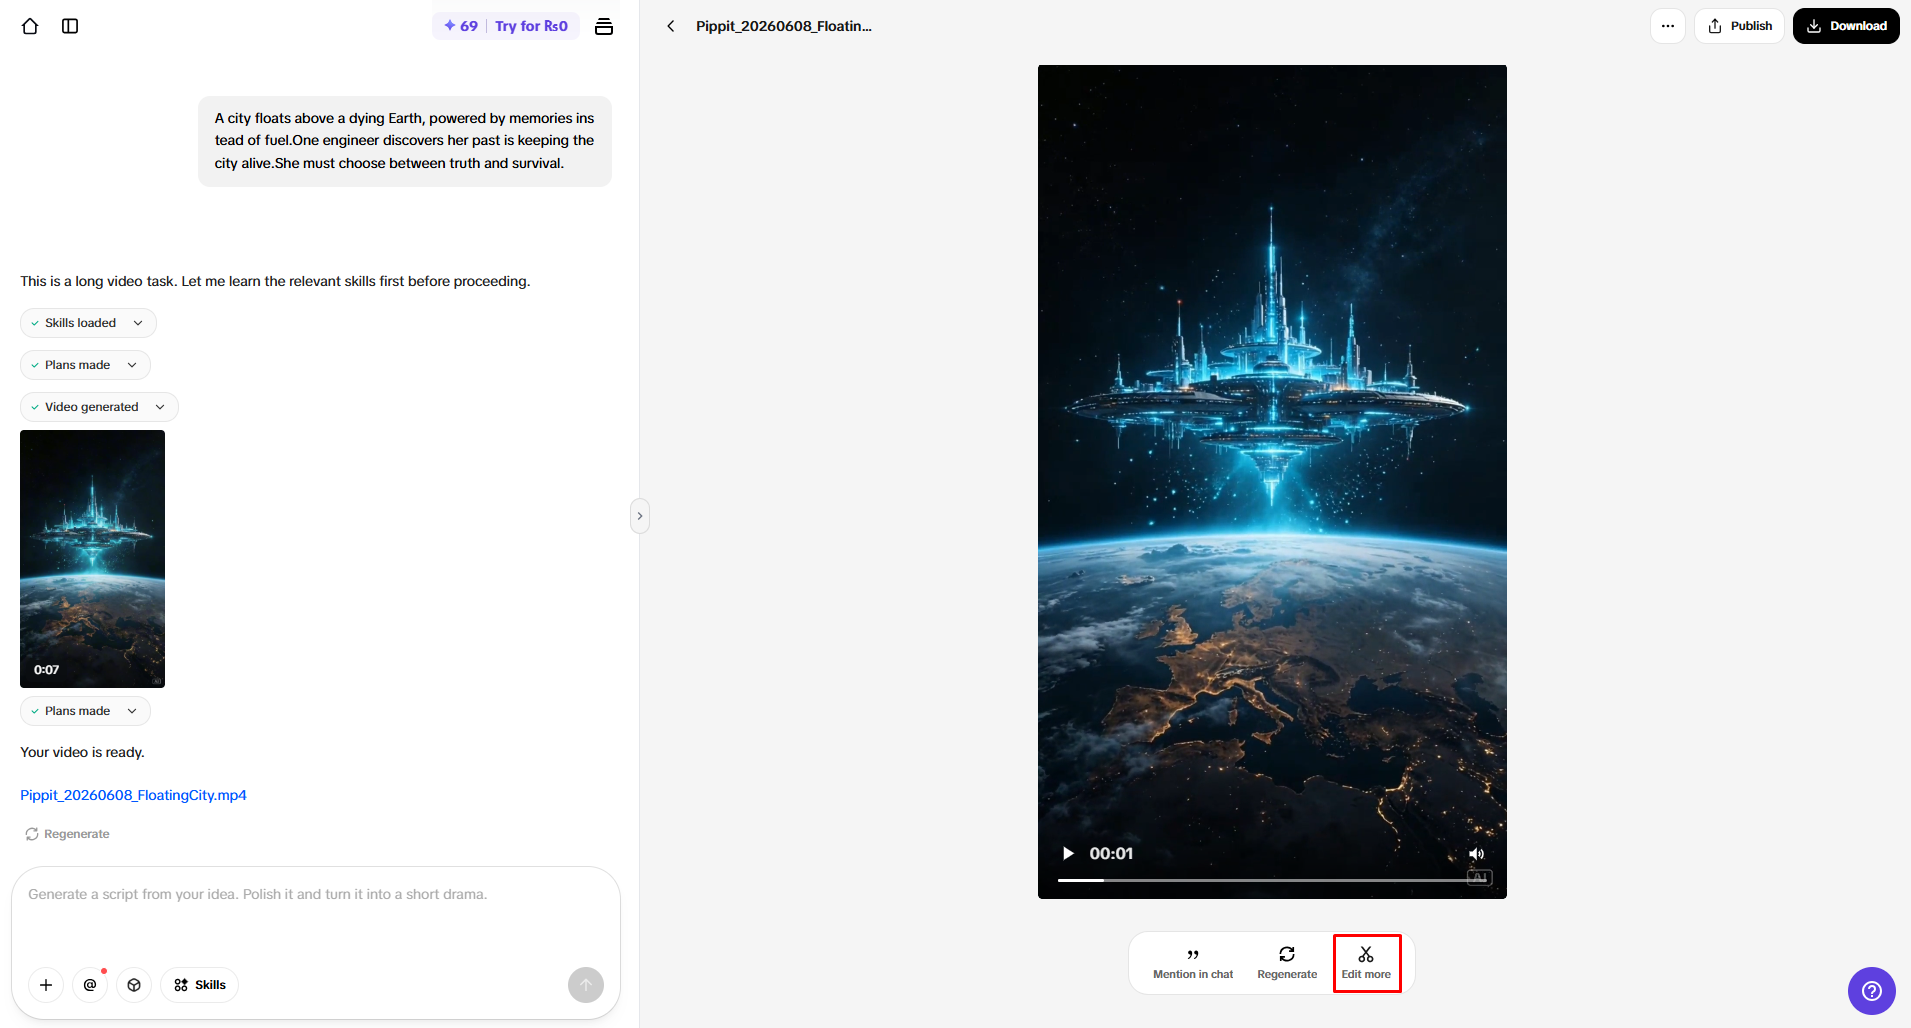
Task: Click Mention in chat button
Action: pos(1193,964)
